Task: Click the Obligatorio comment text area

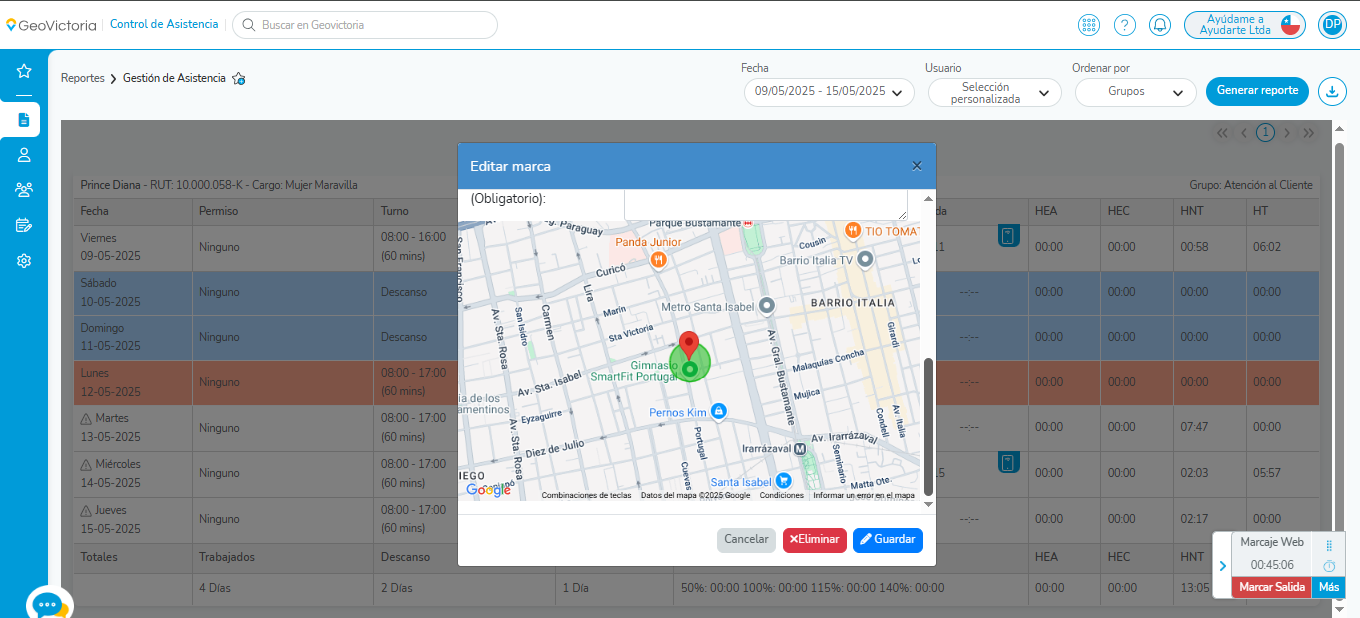Action: coord(766,204)
